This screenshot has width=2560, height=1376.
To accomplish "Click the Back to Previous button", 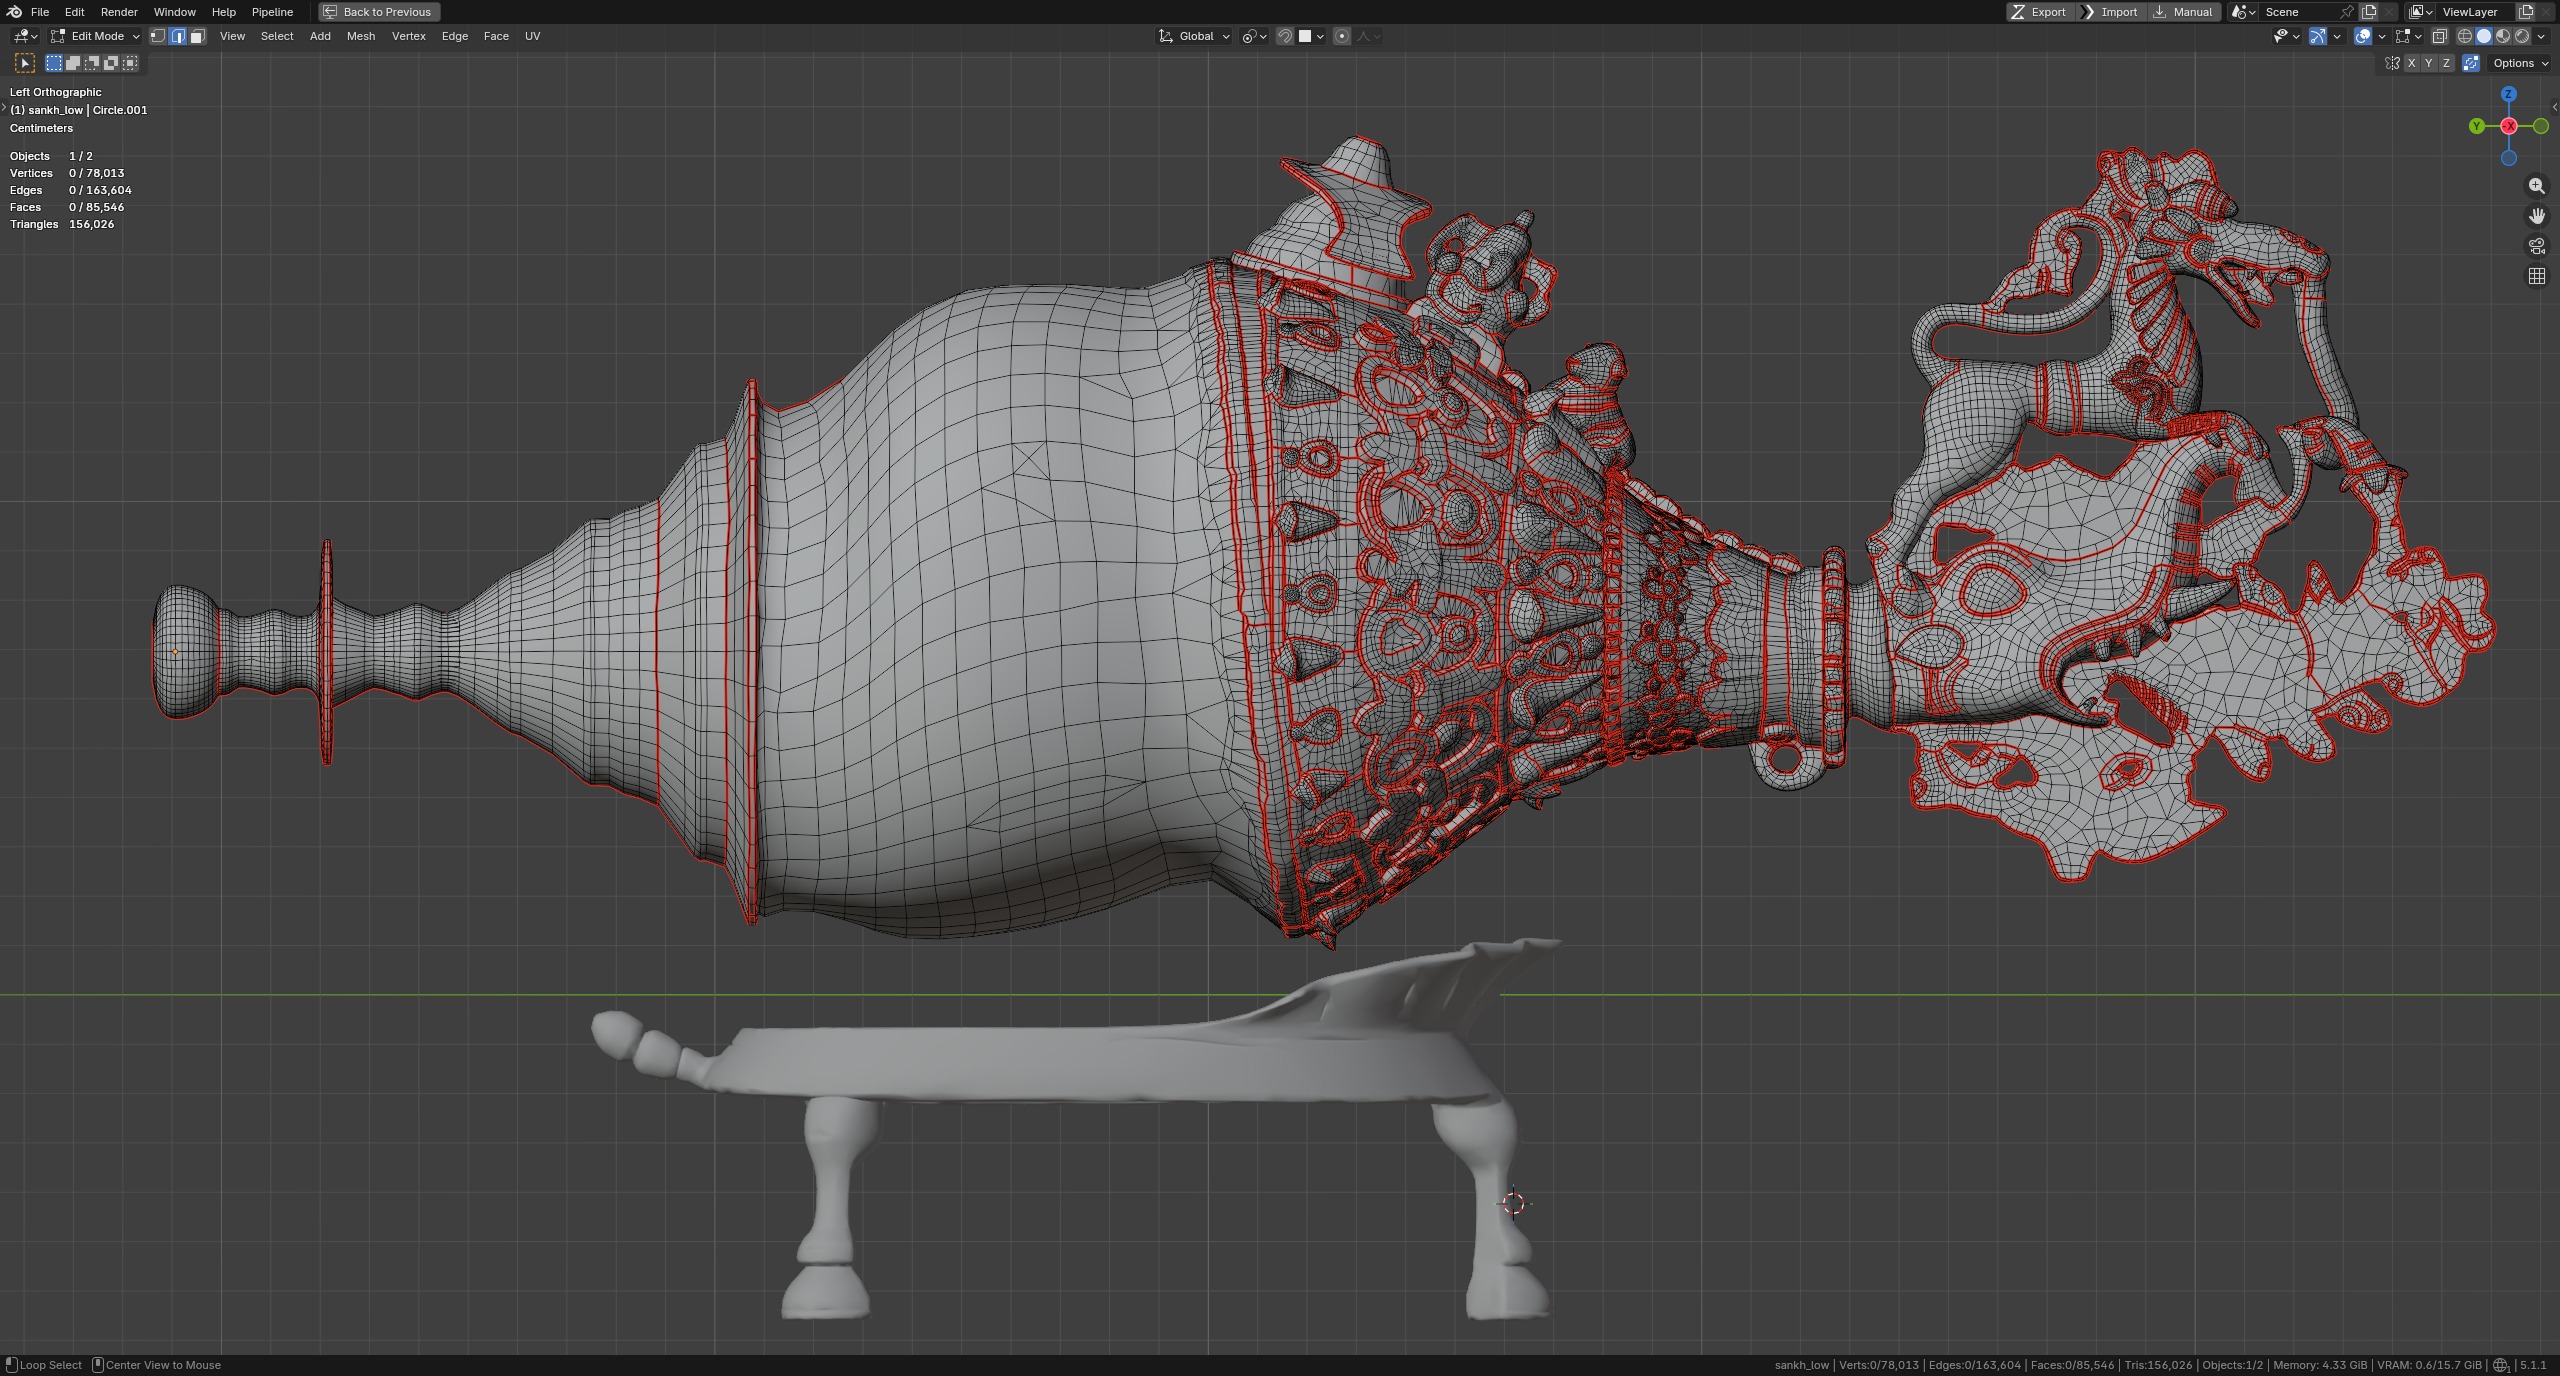I will click(x=378, y=12).
